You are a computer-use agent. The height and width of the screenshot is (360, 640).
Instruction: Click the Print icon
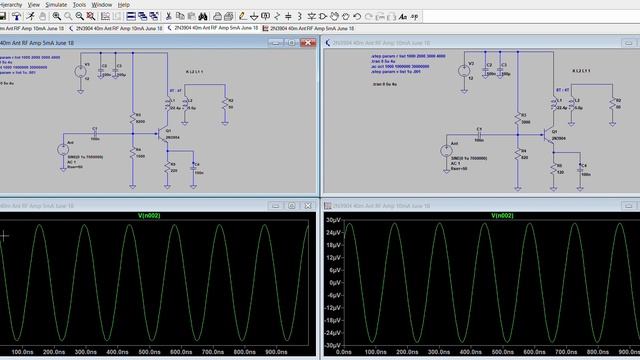pos(229,16)
